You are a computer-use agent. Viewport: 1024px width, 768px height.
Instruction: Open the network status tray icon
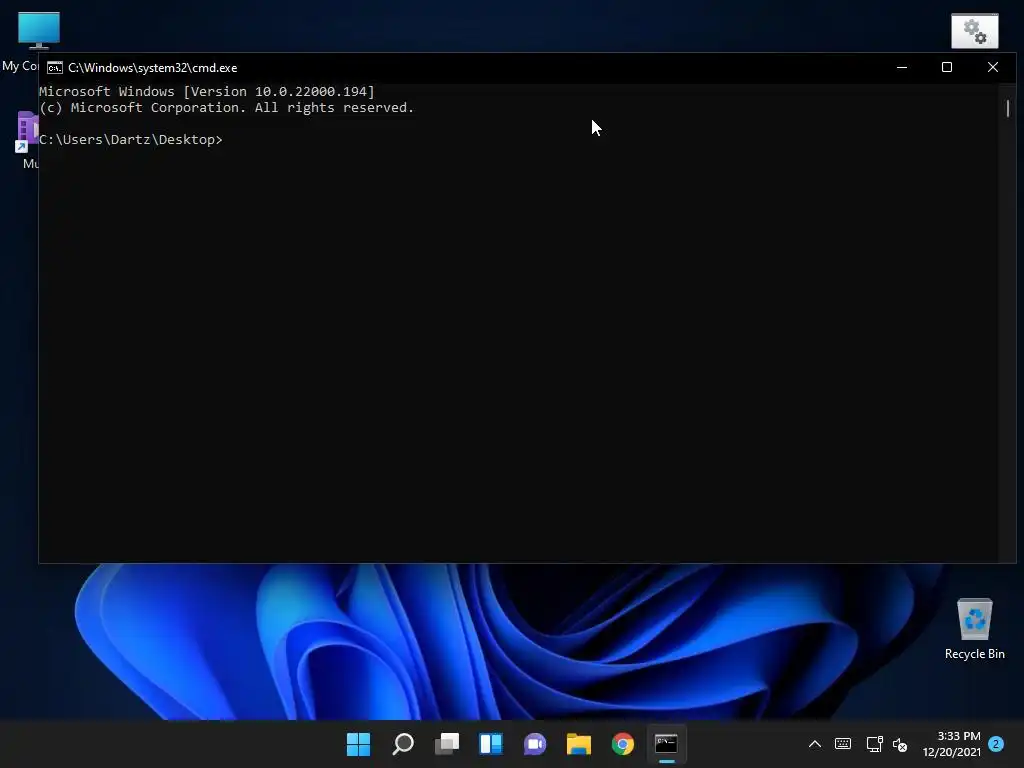pyautogui.click(x=874, y=744)
